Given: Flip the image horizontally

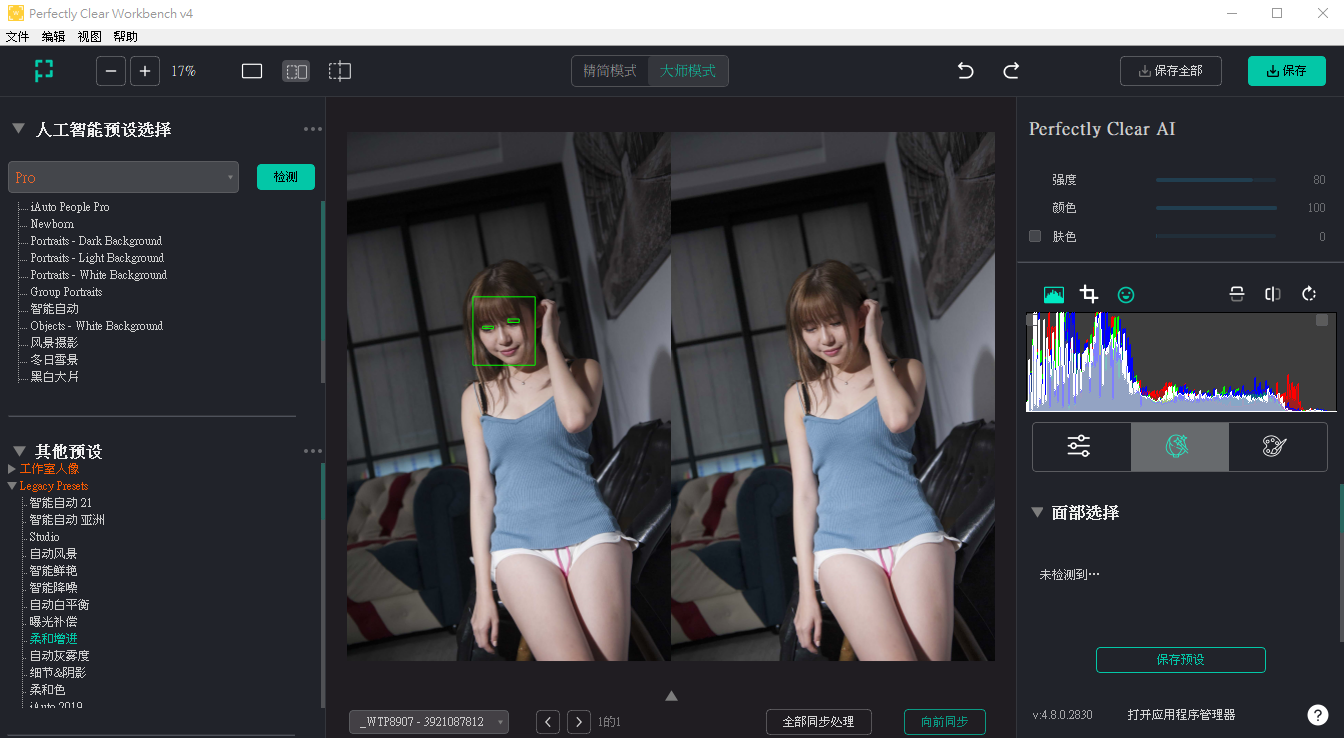Looking at the screenshot, I should [1273, 294].
